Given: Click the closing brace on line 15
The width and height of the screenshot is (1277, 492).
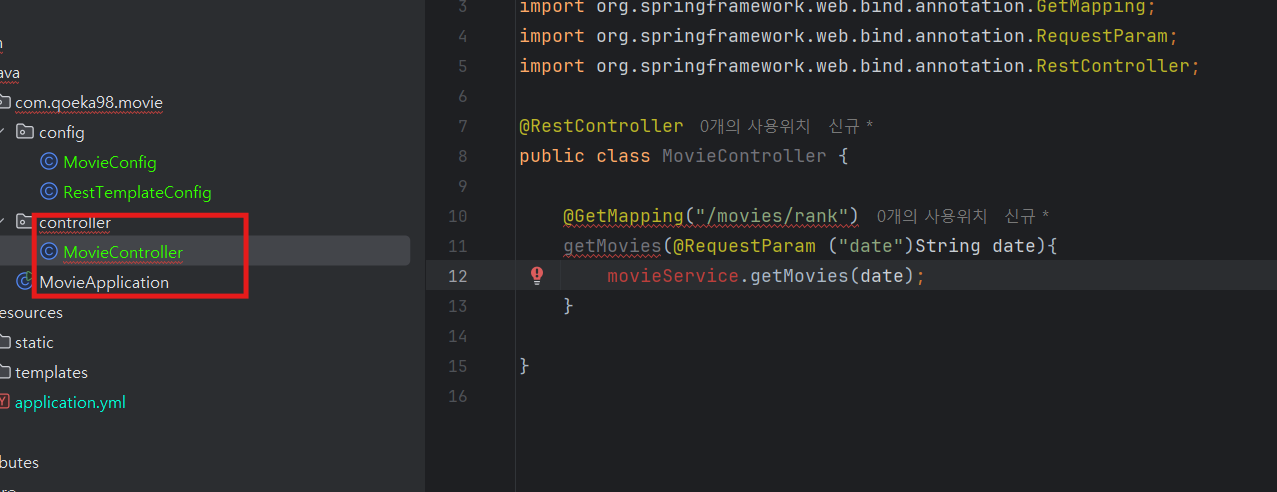Looking at the screenshot, I should tap(524, 365).
